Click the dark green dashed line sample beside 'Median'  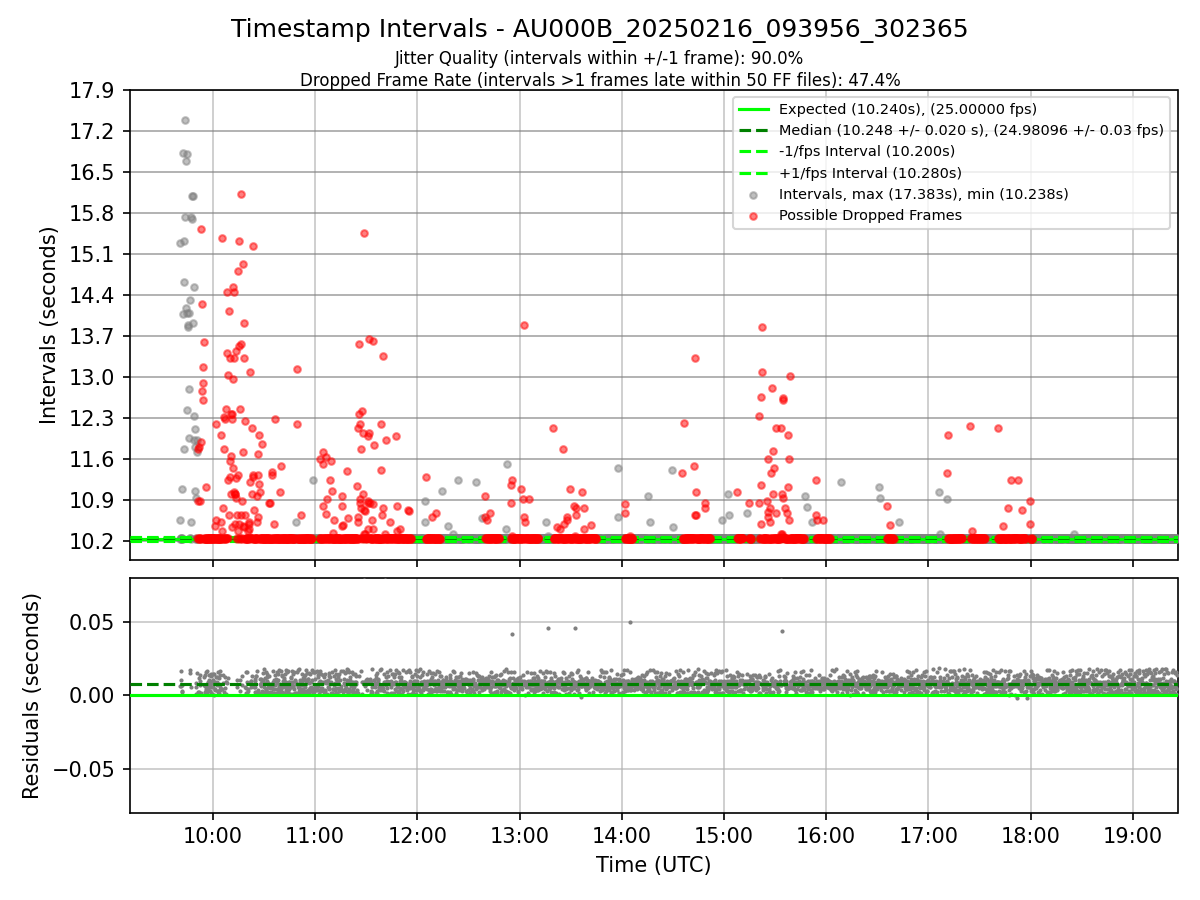[753, 130]
